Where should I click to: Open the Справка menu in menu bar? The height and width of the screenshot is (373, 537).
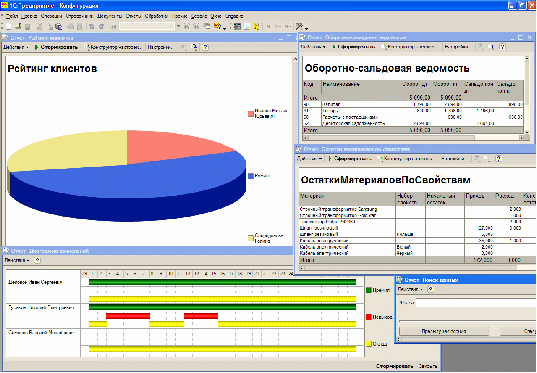click(234, 16)
